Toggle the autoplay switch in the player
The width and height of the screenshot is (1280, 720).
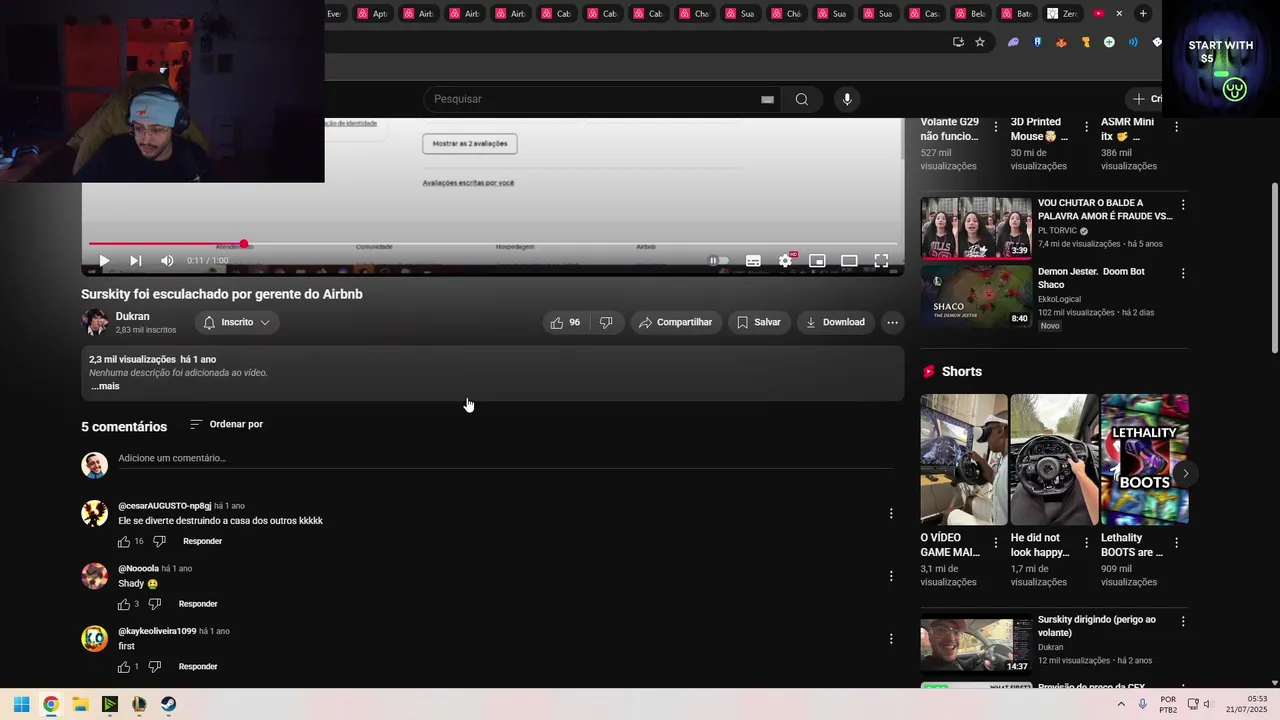(719, 261)
